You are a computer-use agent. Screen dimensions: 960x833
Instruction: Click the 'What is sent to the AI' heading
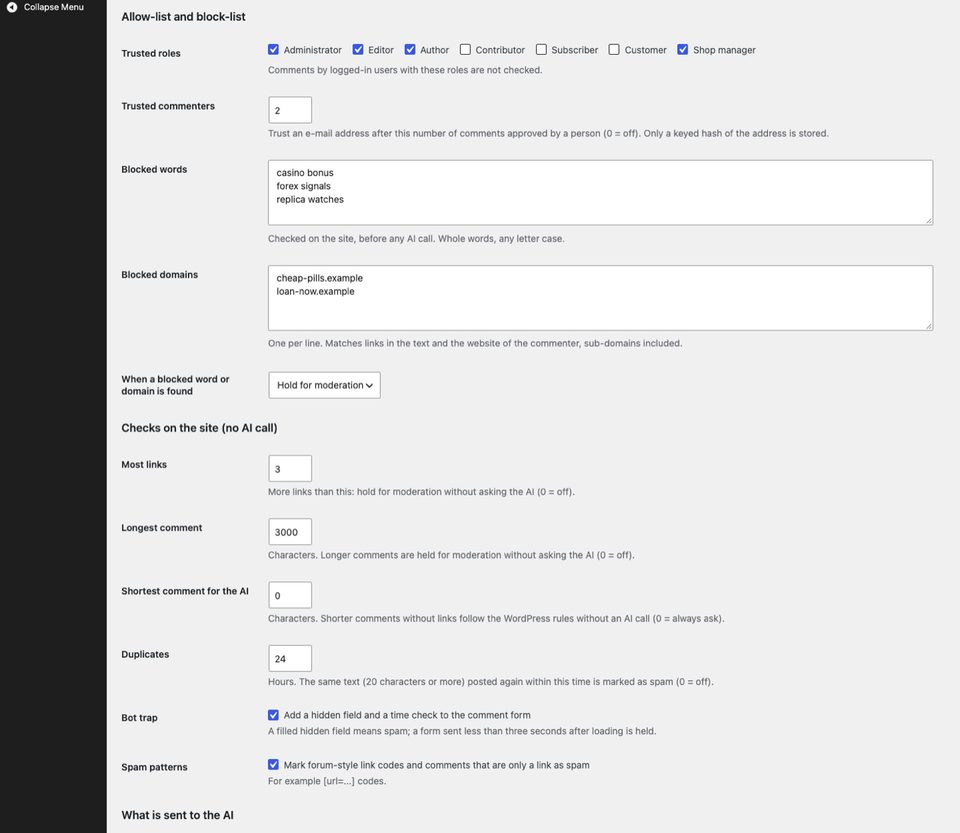click(178, 815)
